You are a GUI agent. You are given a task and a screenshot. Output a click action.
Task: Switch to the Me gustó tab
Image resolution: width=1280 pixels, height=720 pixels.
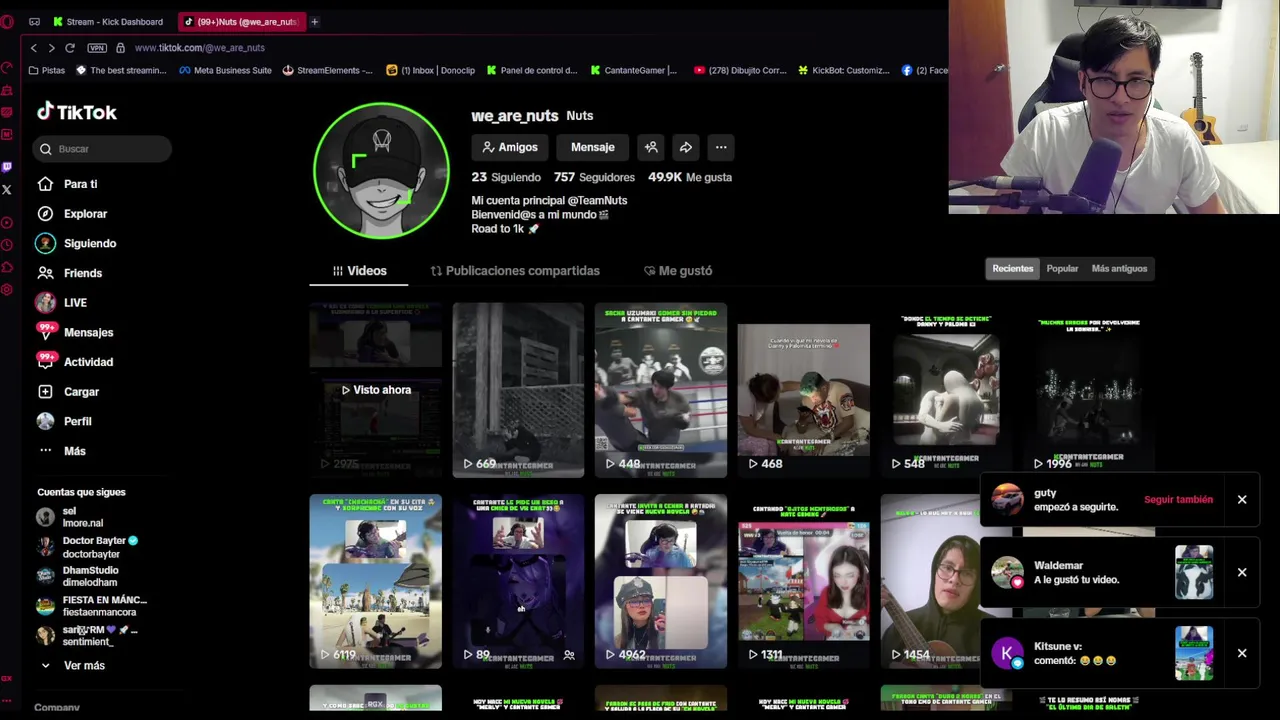click(678, 271)
